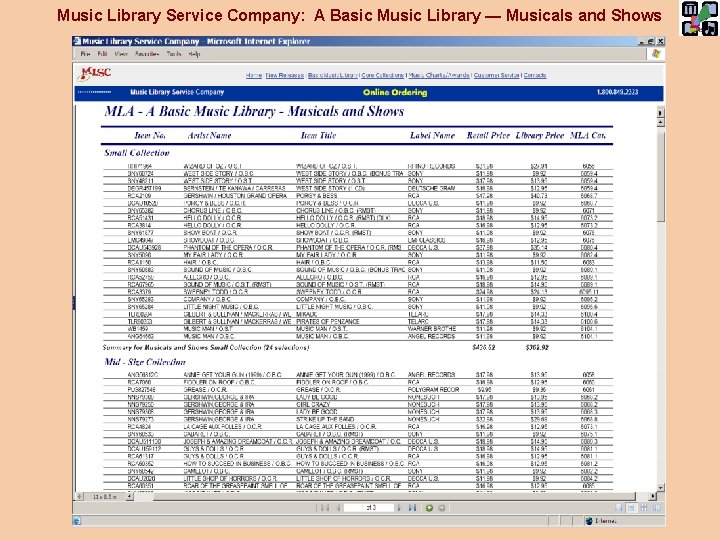Open the Edit menu

point(102,54)
